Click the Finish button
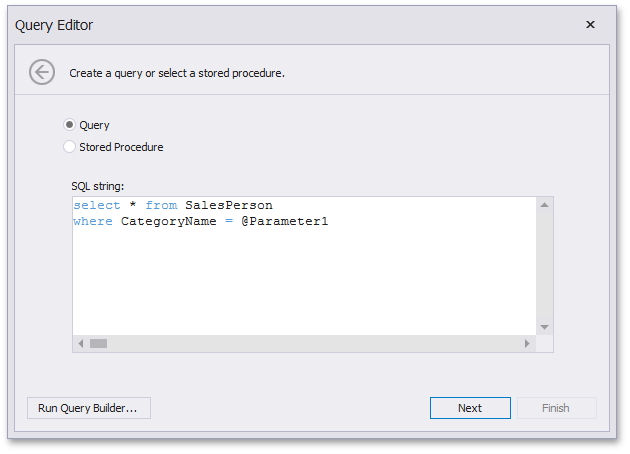Image resolution: width=630 pixels, height=454 pixels. point(556,408)
